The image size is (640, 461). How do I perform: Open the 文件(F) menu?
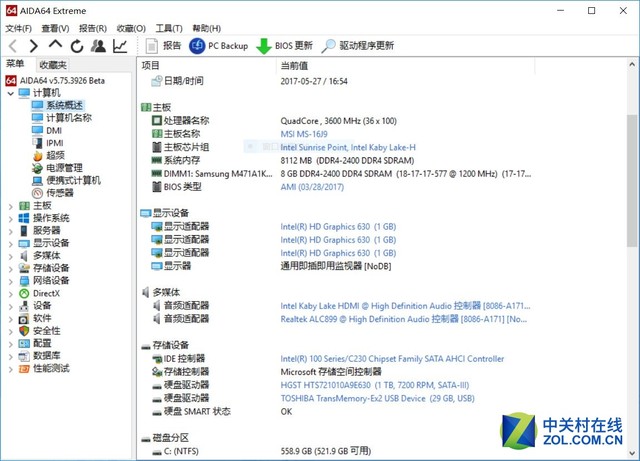pos(18,28)
